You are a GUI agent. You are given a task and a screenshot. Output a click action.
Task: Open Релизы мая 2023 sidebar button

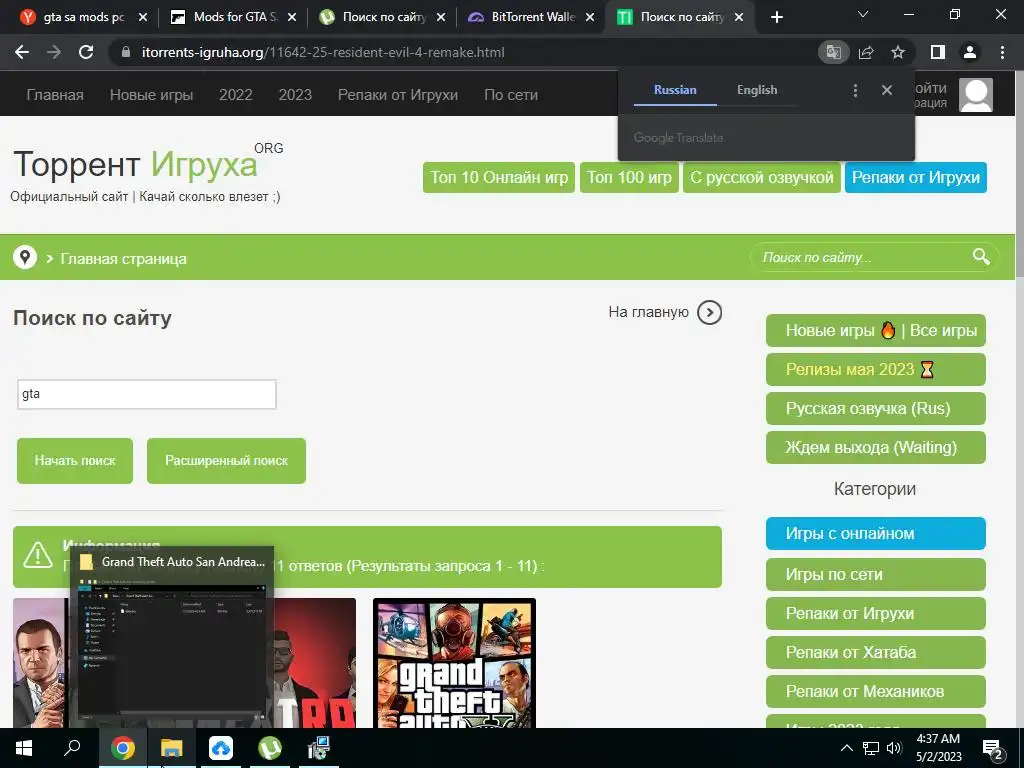[876, 370]
